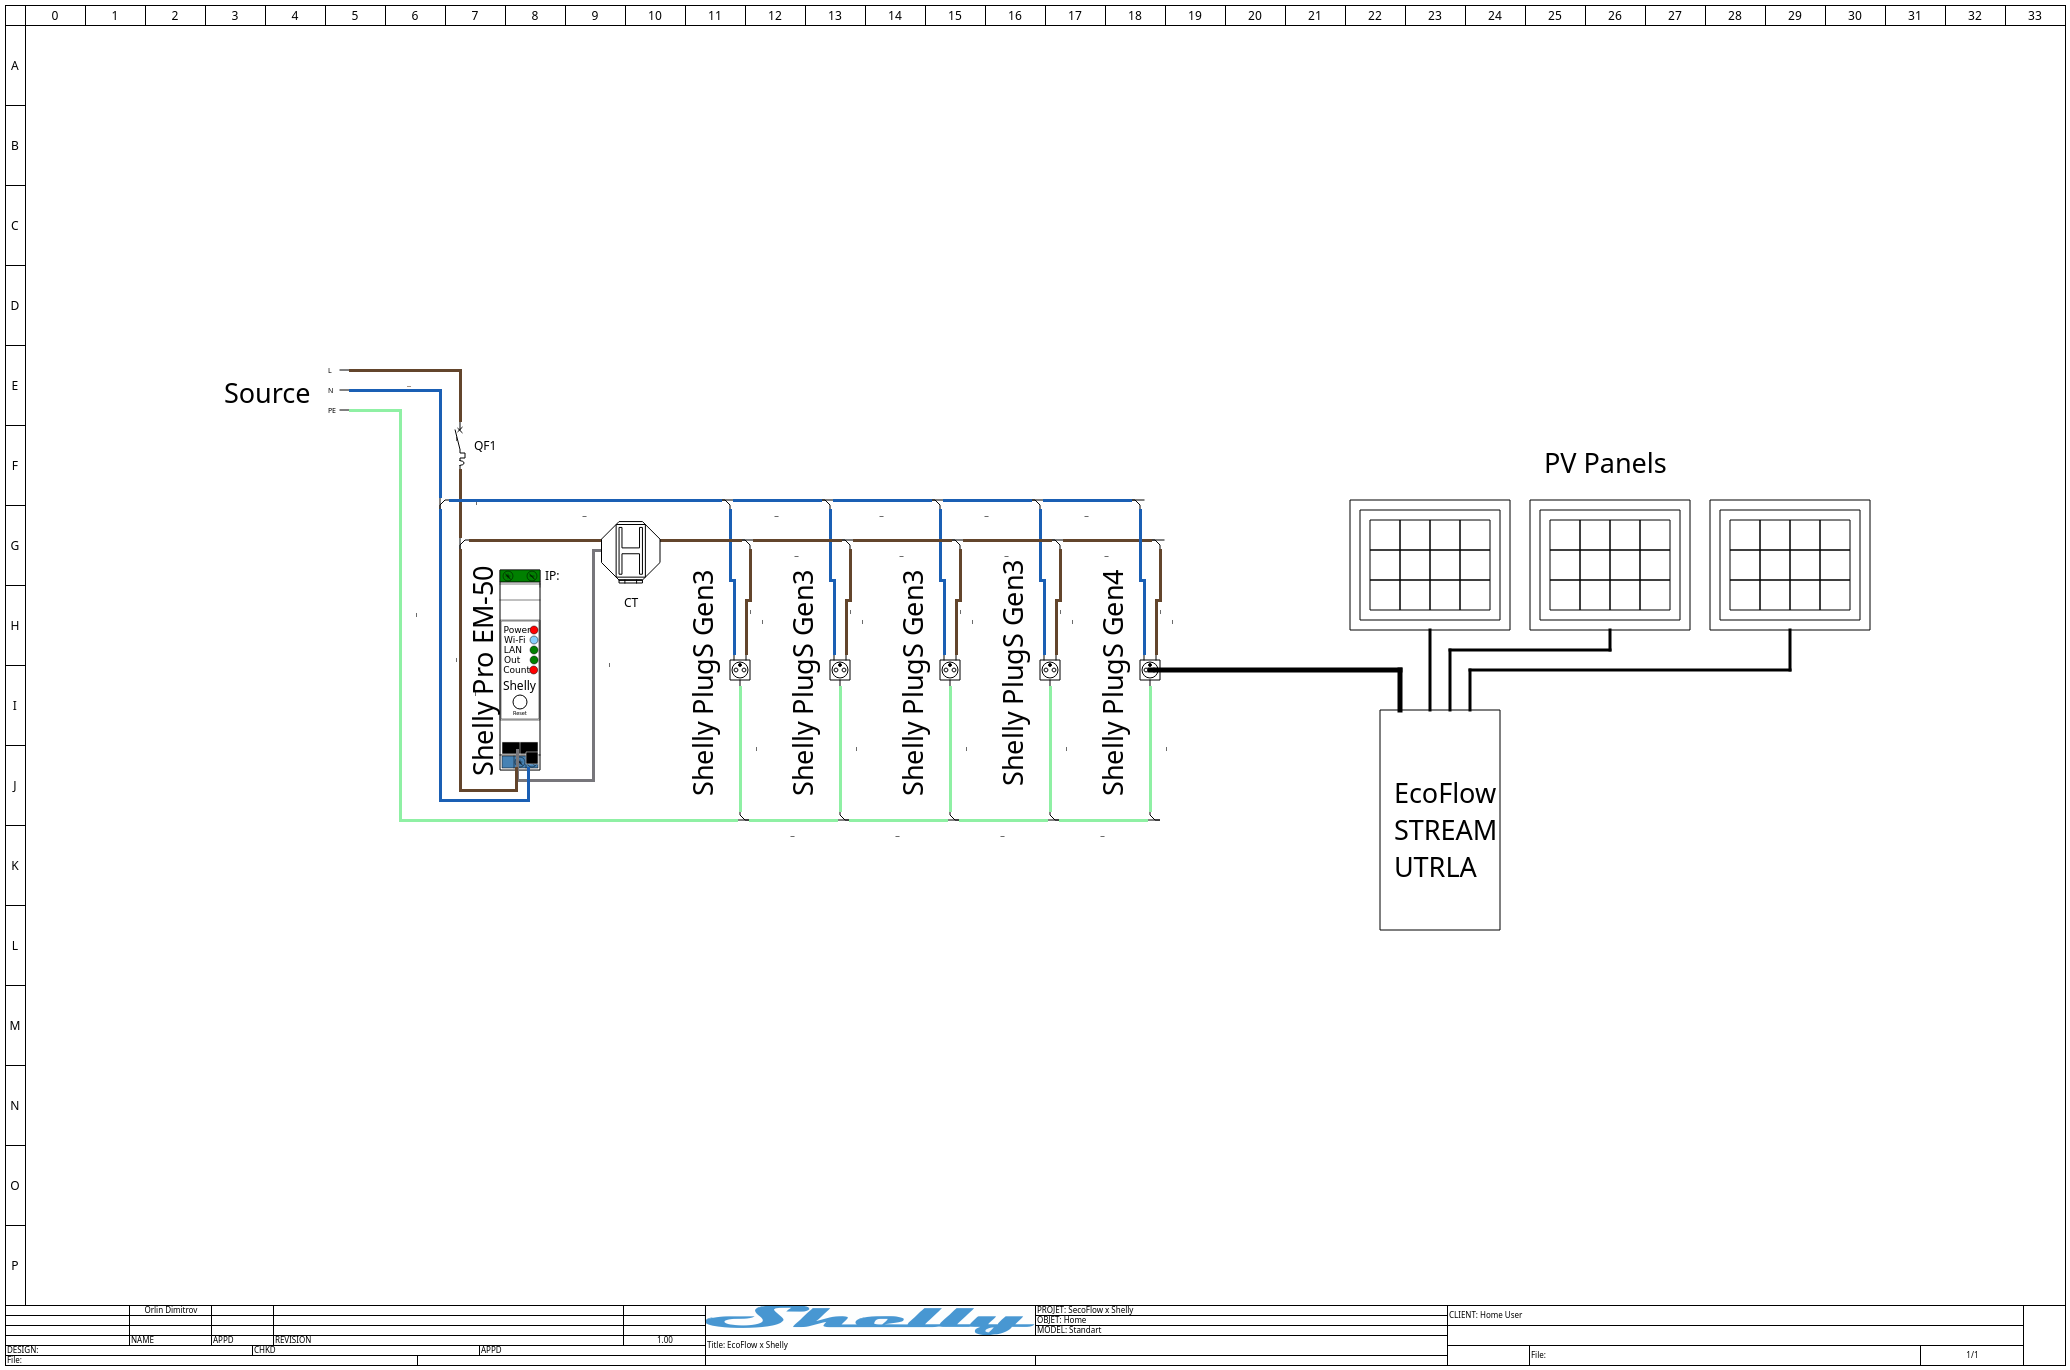This screenshot has width=2070, height=1370.
Task: Click the red Power LED indicator
Action: [x=534, y=630]
